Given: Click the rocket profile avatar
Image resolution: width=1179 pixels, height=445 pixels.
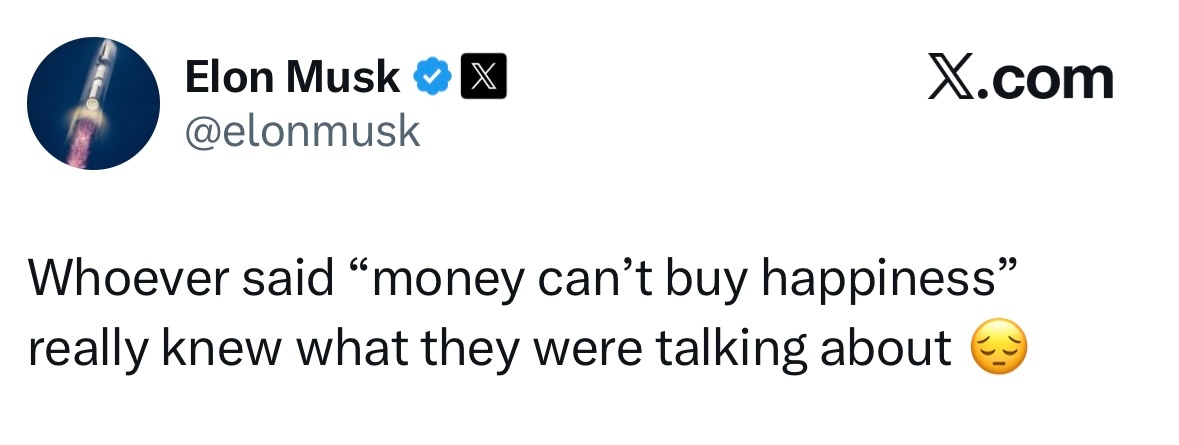Looking at the screenshot, I should 92,103.
